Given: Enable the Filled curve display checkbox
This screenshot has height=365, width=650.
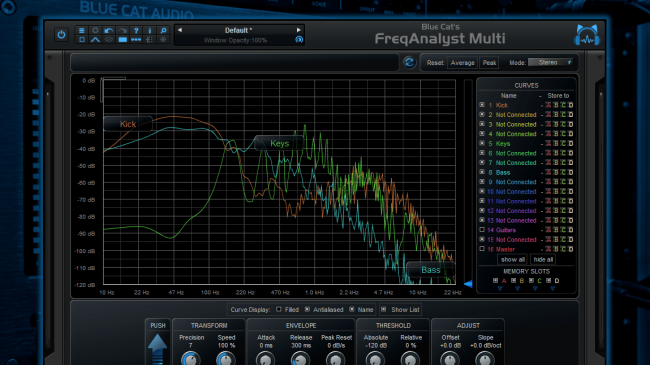Looking at the screenshot, I should (x=279, y=309).
